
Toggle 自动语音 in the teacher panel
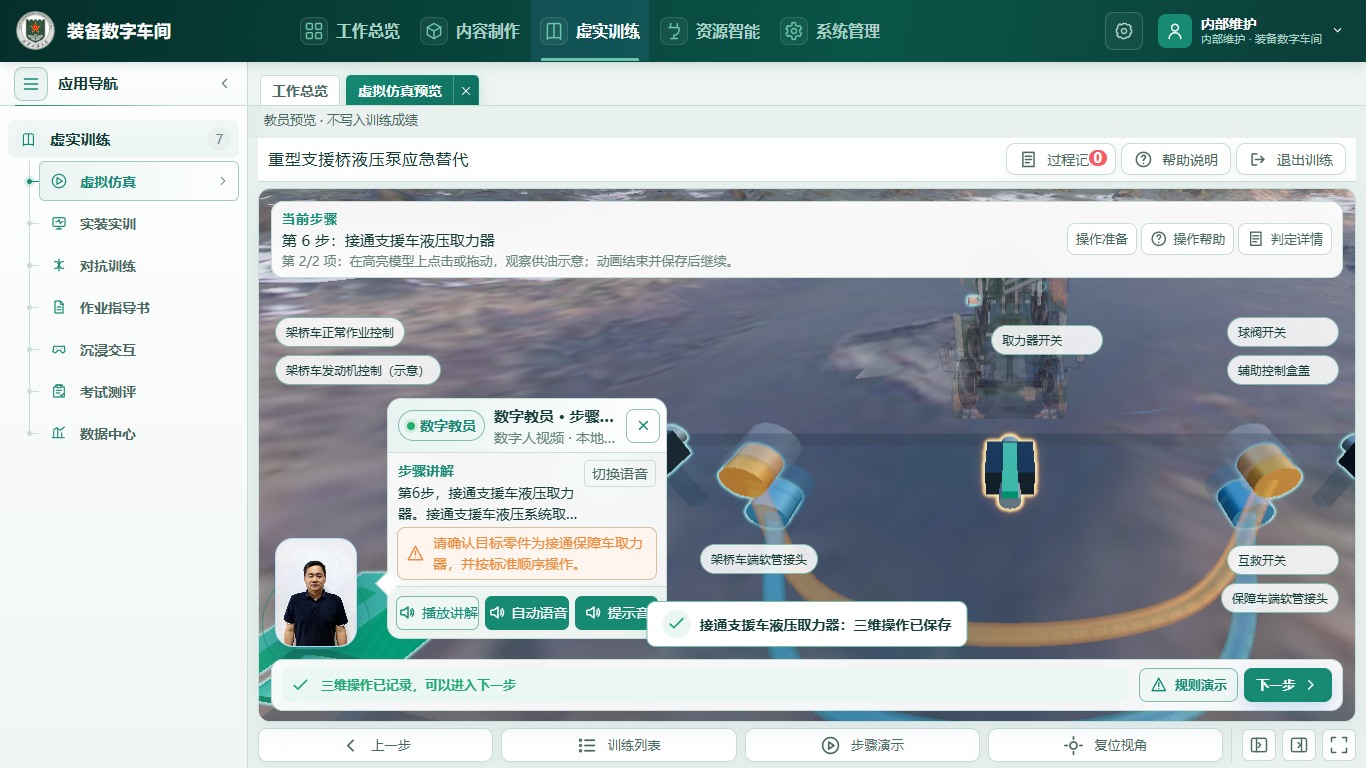(527, 613)
